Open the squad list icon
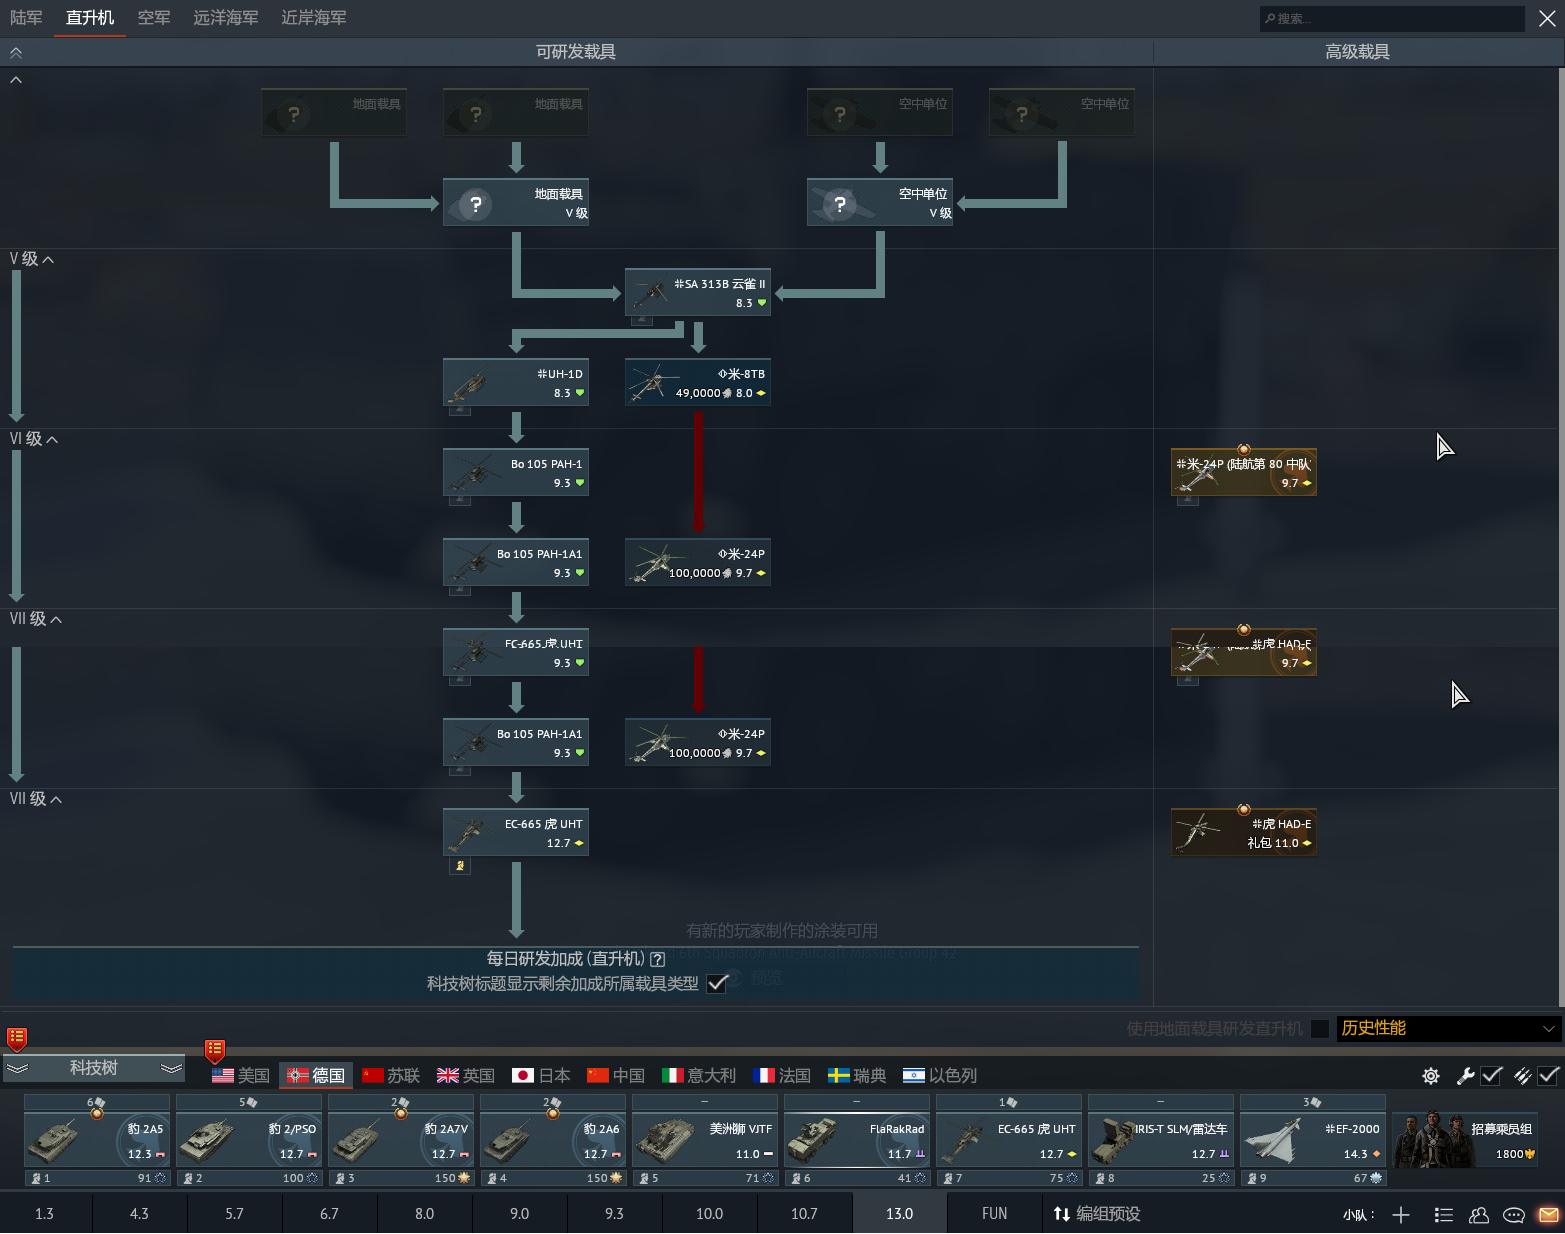The height and width of the screenshot is (1234, 1565). click(1443, 1215)
